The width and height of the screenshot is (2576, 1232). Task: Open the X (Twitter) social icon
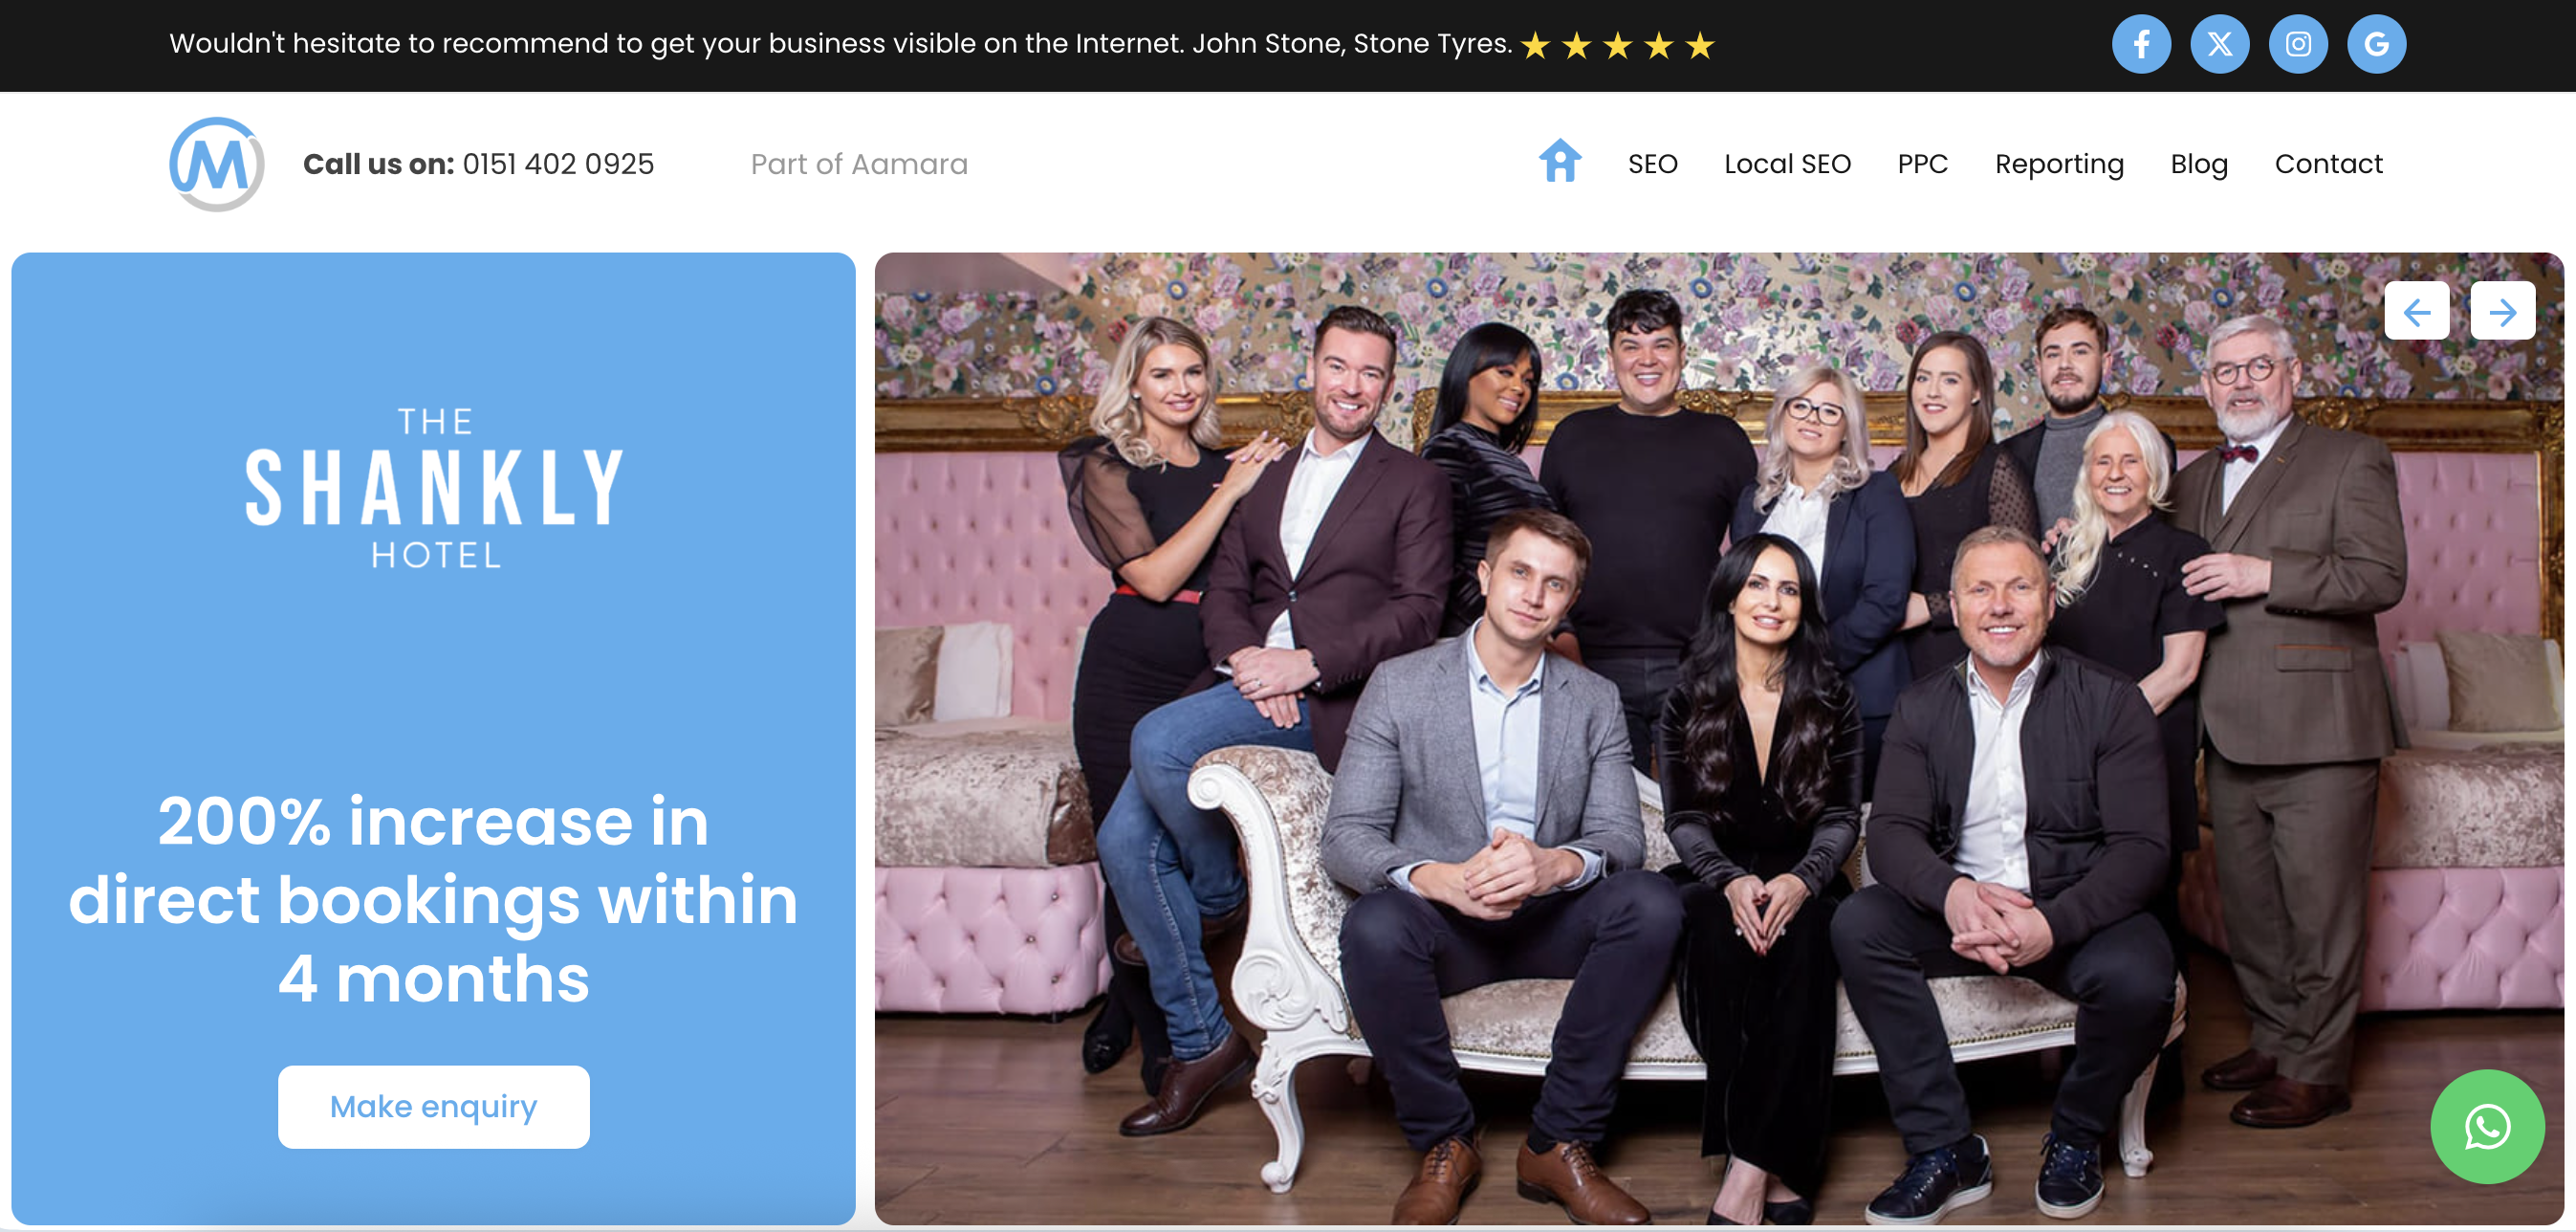(x=2220, y=44)
